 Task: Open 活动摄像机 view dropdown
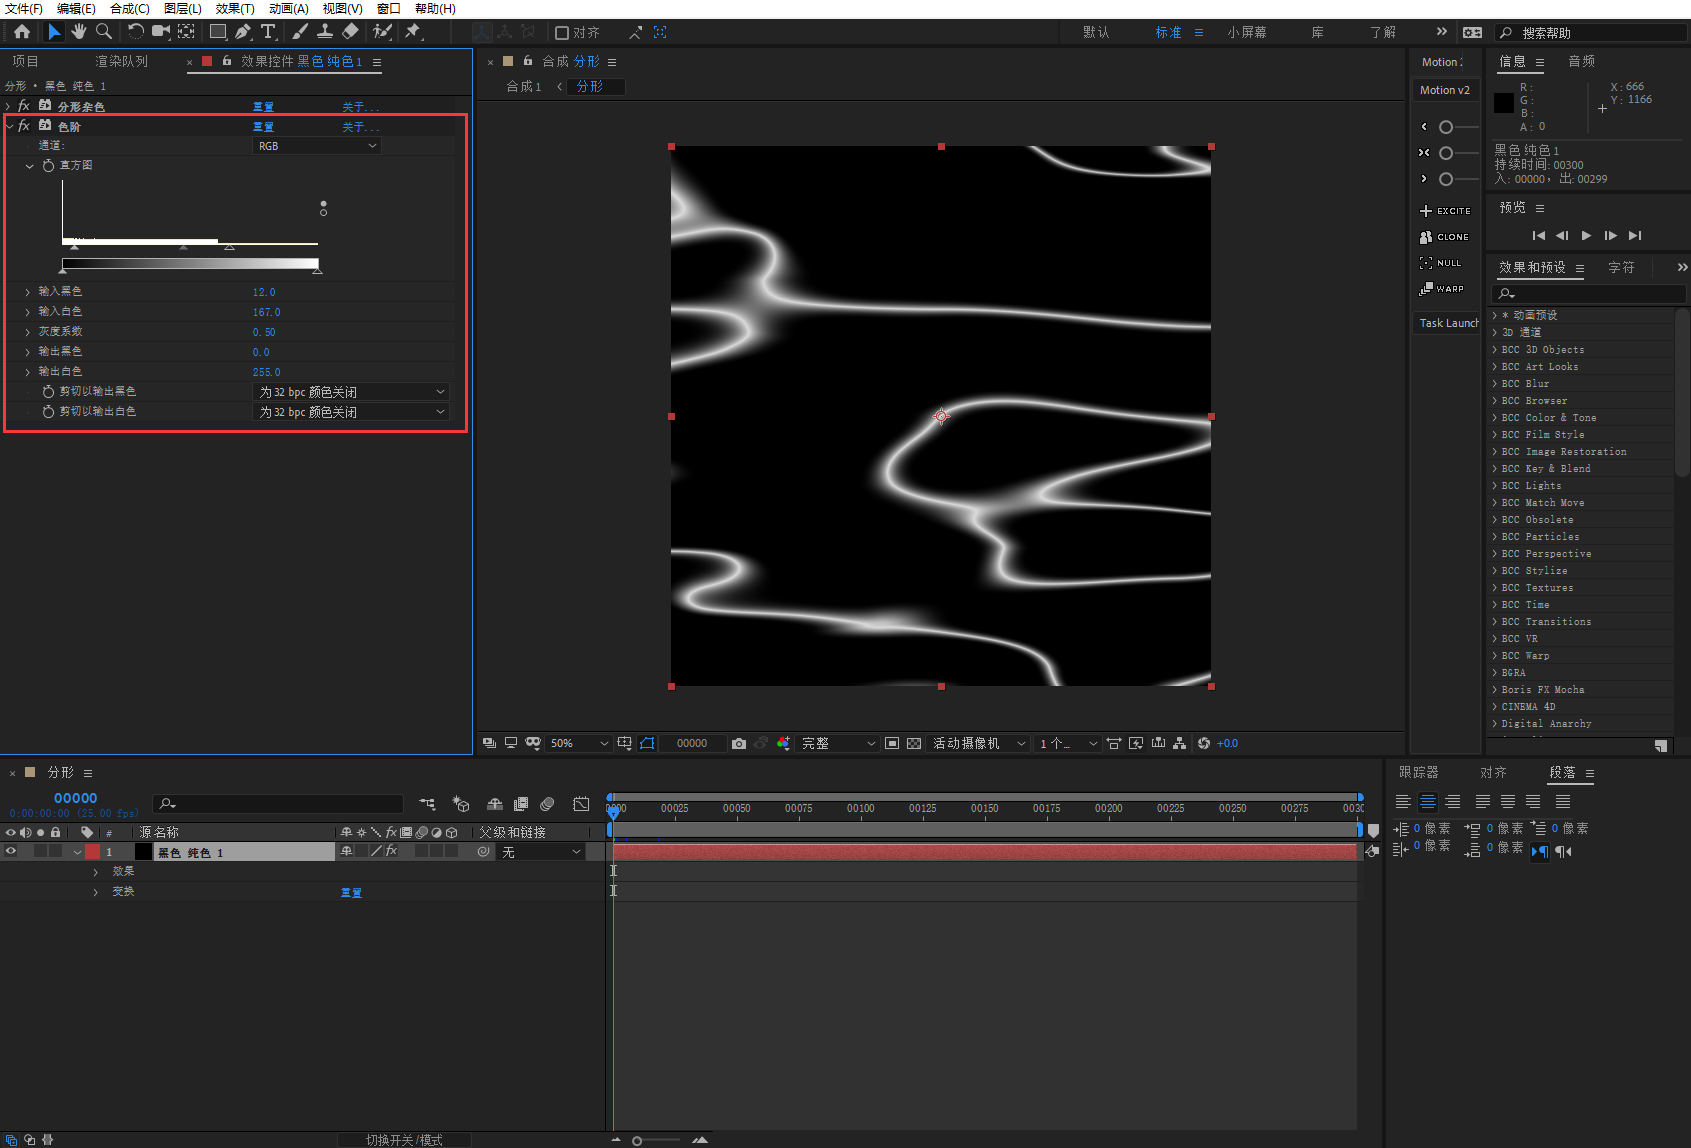(x=979, y=744)
